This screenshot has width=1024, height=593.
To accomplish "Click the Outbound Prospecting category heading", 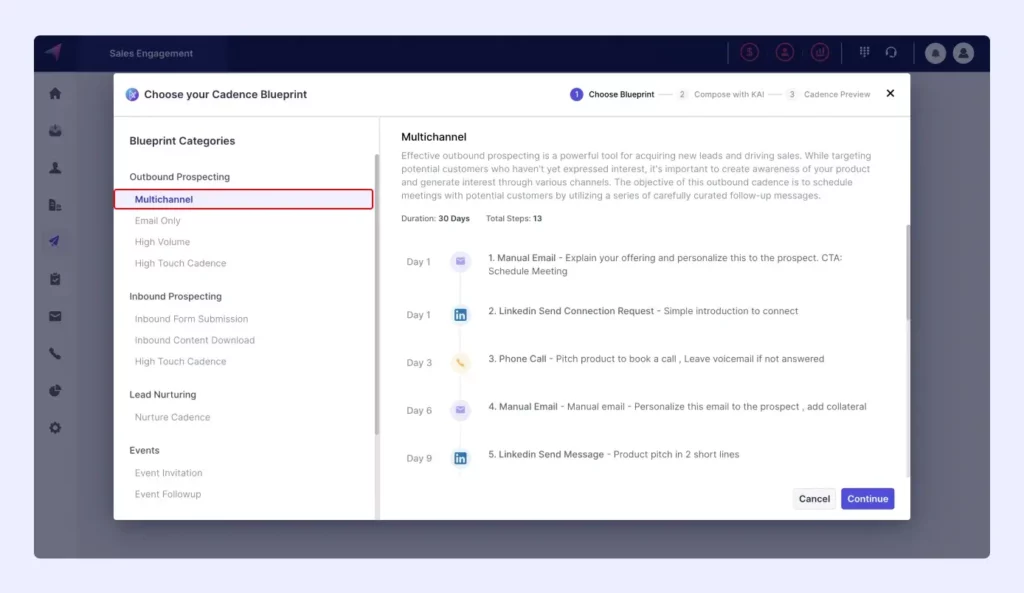I will [180, 177].
